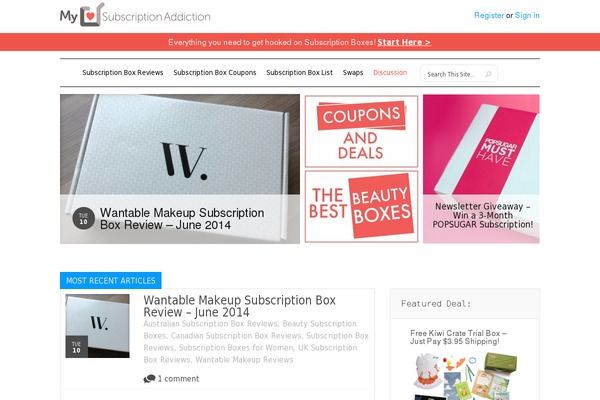
Task: Go to Subscription Box List page
Action: click(299, 73)
